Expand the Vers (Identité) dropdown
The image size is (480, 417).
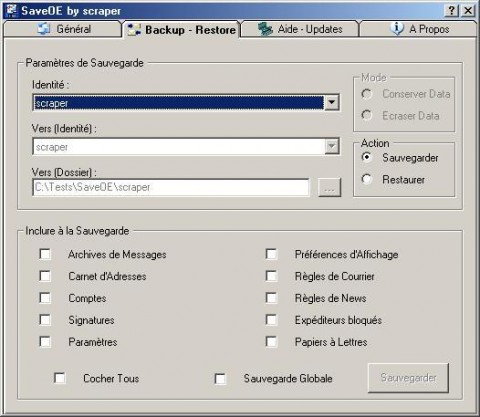tap(332, 146)
